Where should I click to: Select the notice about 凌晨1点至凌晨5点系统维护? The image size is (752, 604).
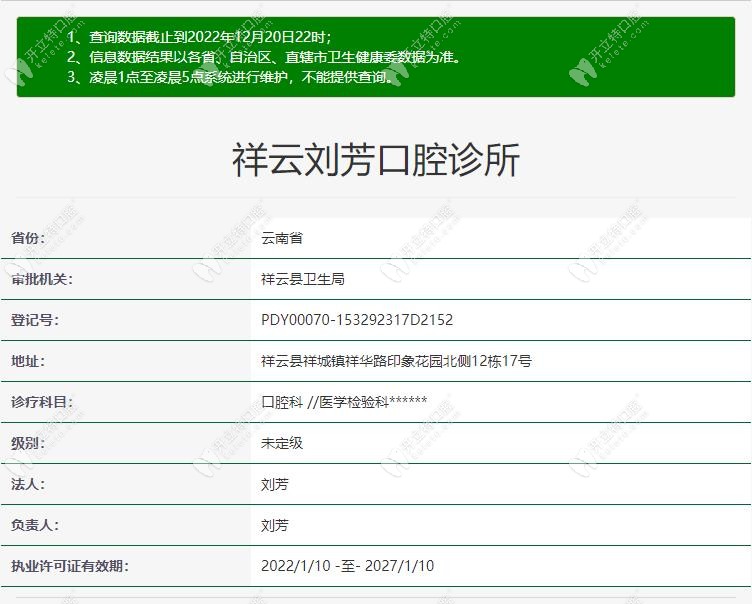pos(231,77)
